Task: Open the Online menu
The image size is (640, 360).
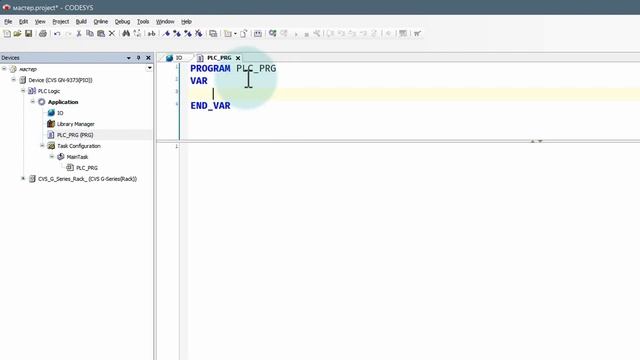Action: pyautogui.click(x=100, y=22)
